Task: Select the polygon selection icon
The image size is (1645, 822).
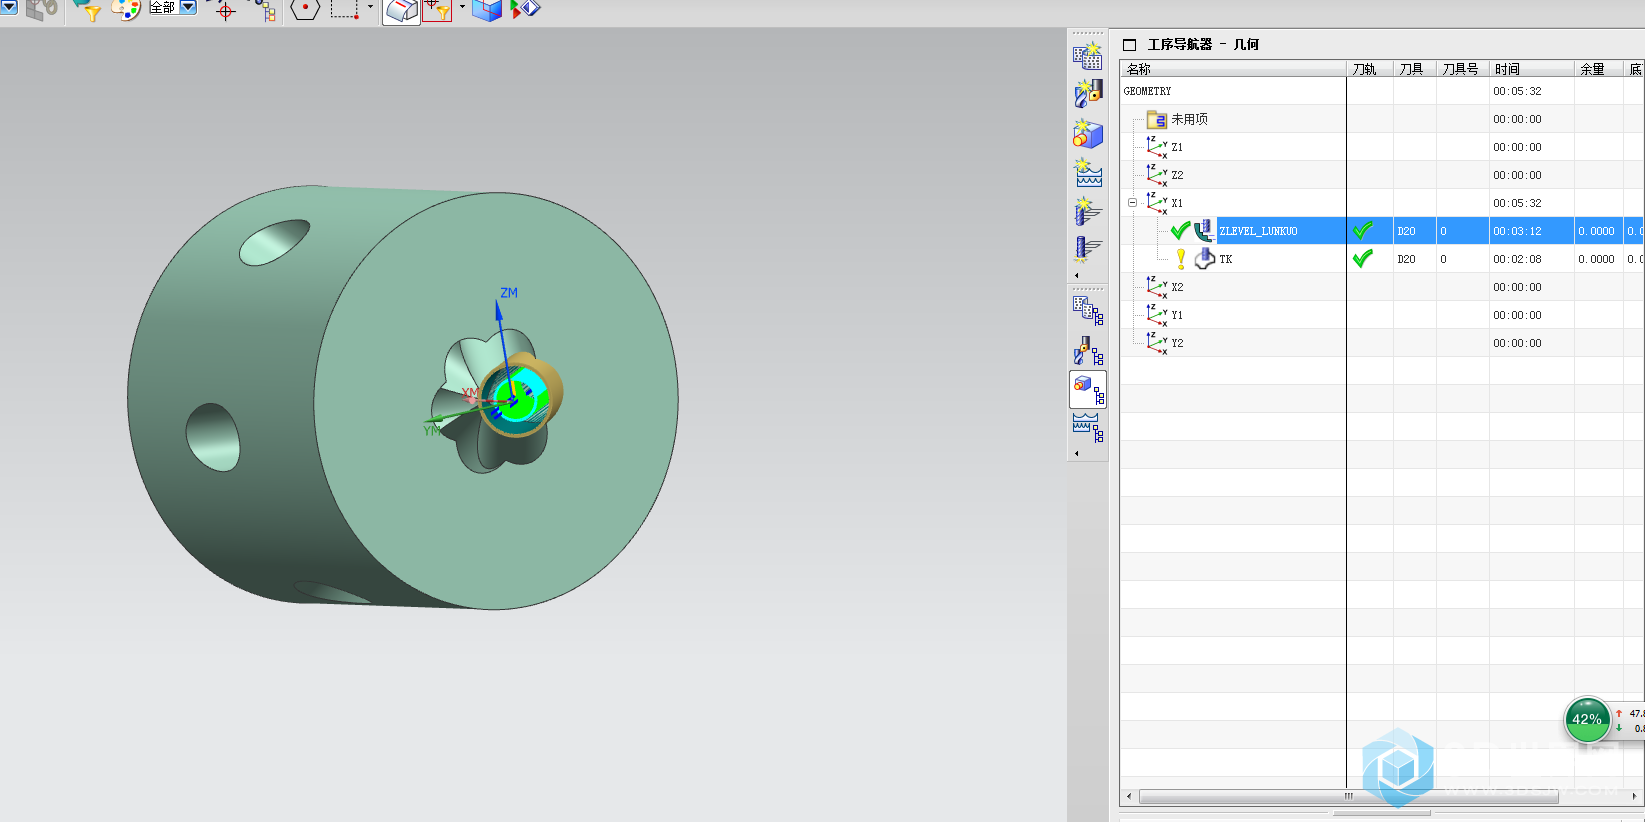Action: (305, 10)
